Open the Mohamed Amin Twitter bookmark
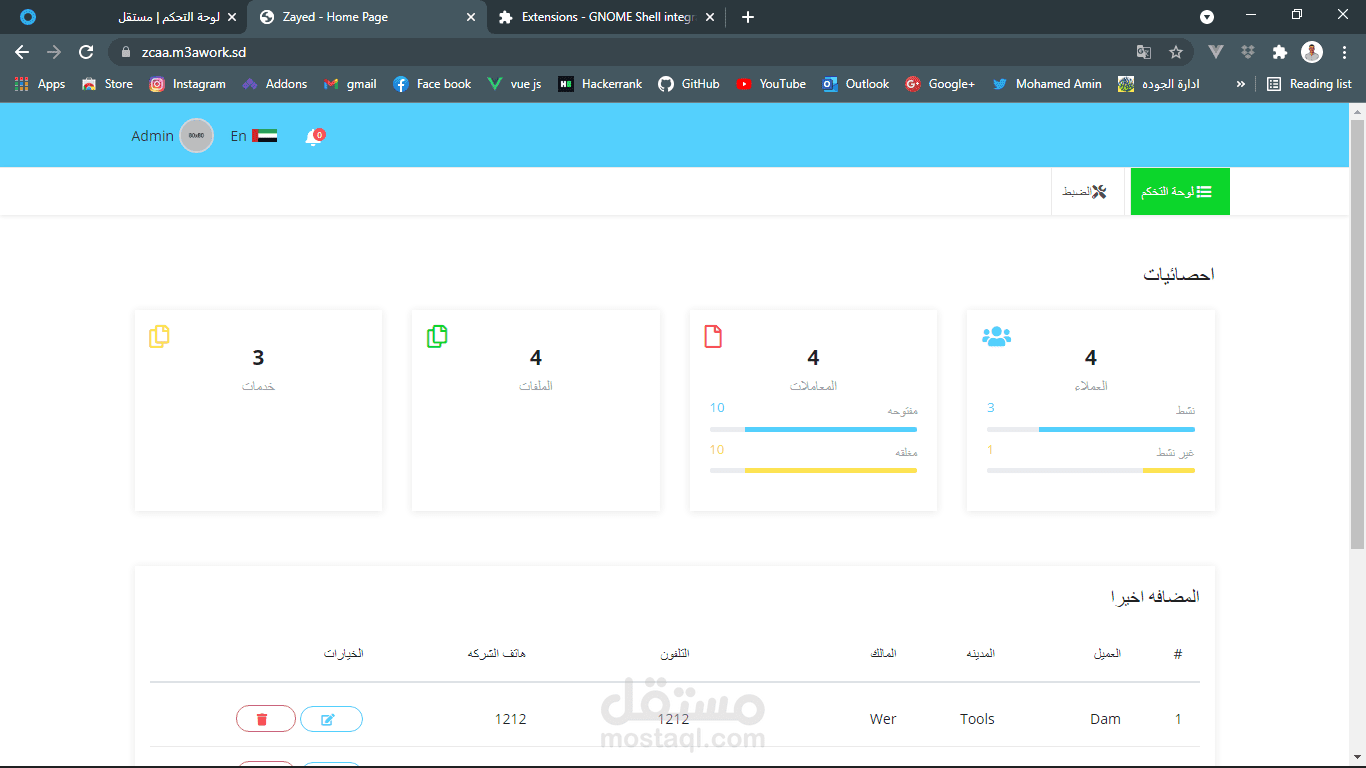This screenshot has width=1366, height=768. pyautogui.click(x=1047, y=84)
